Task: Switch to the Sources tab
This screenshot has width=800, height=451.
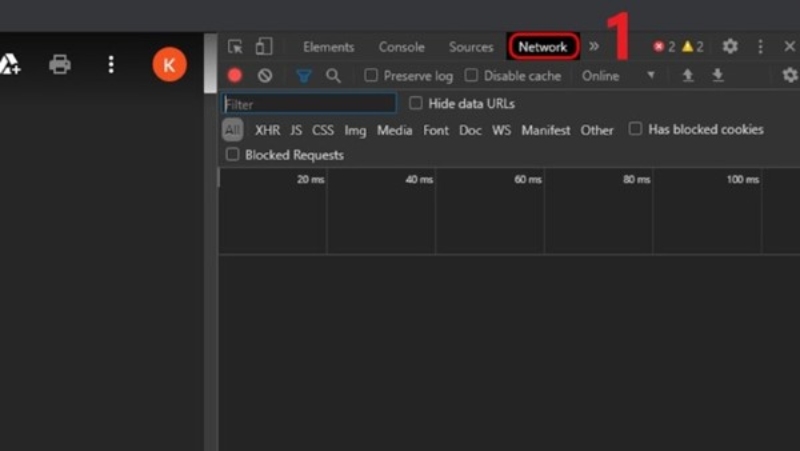Action: (x=471, y=47)
